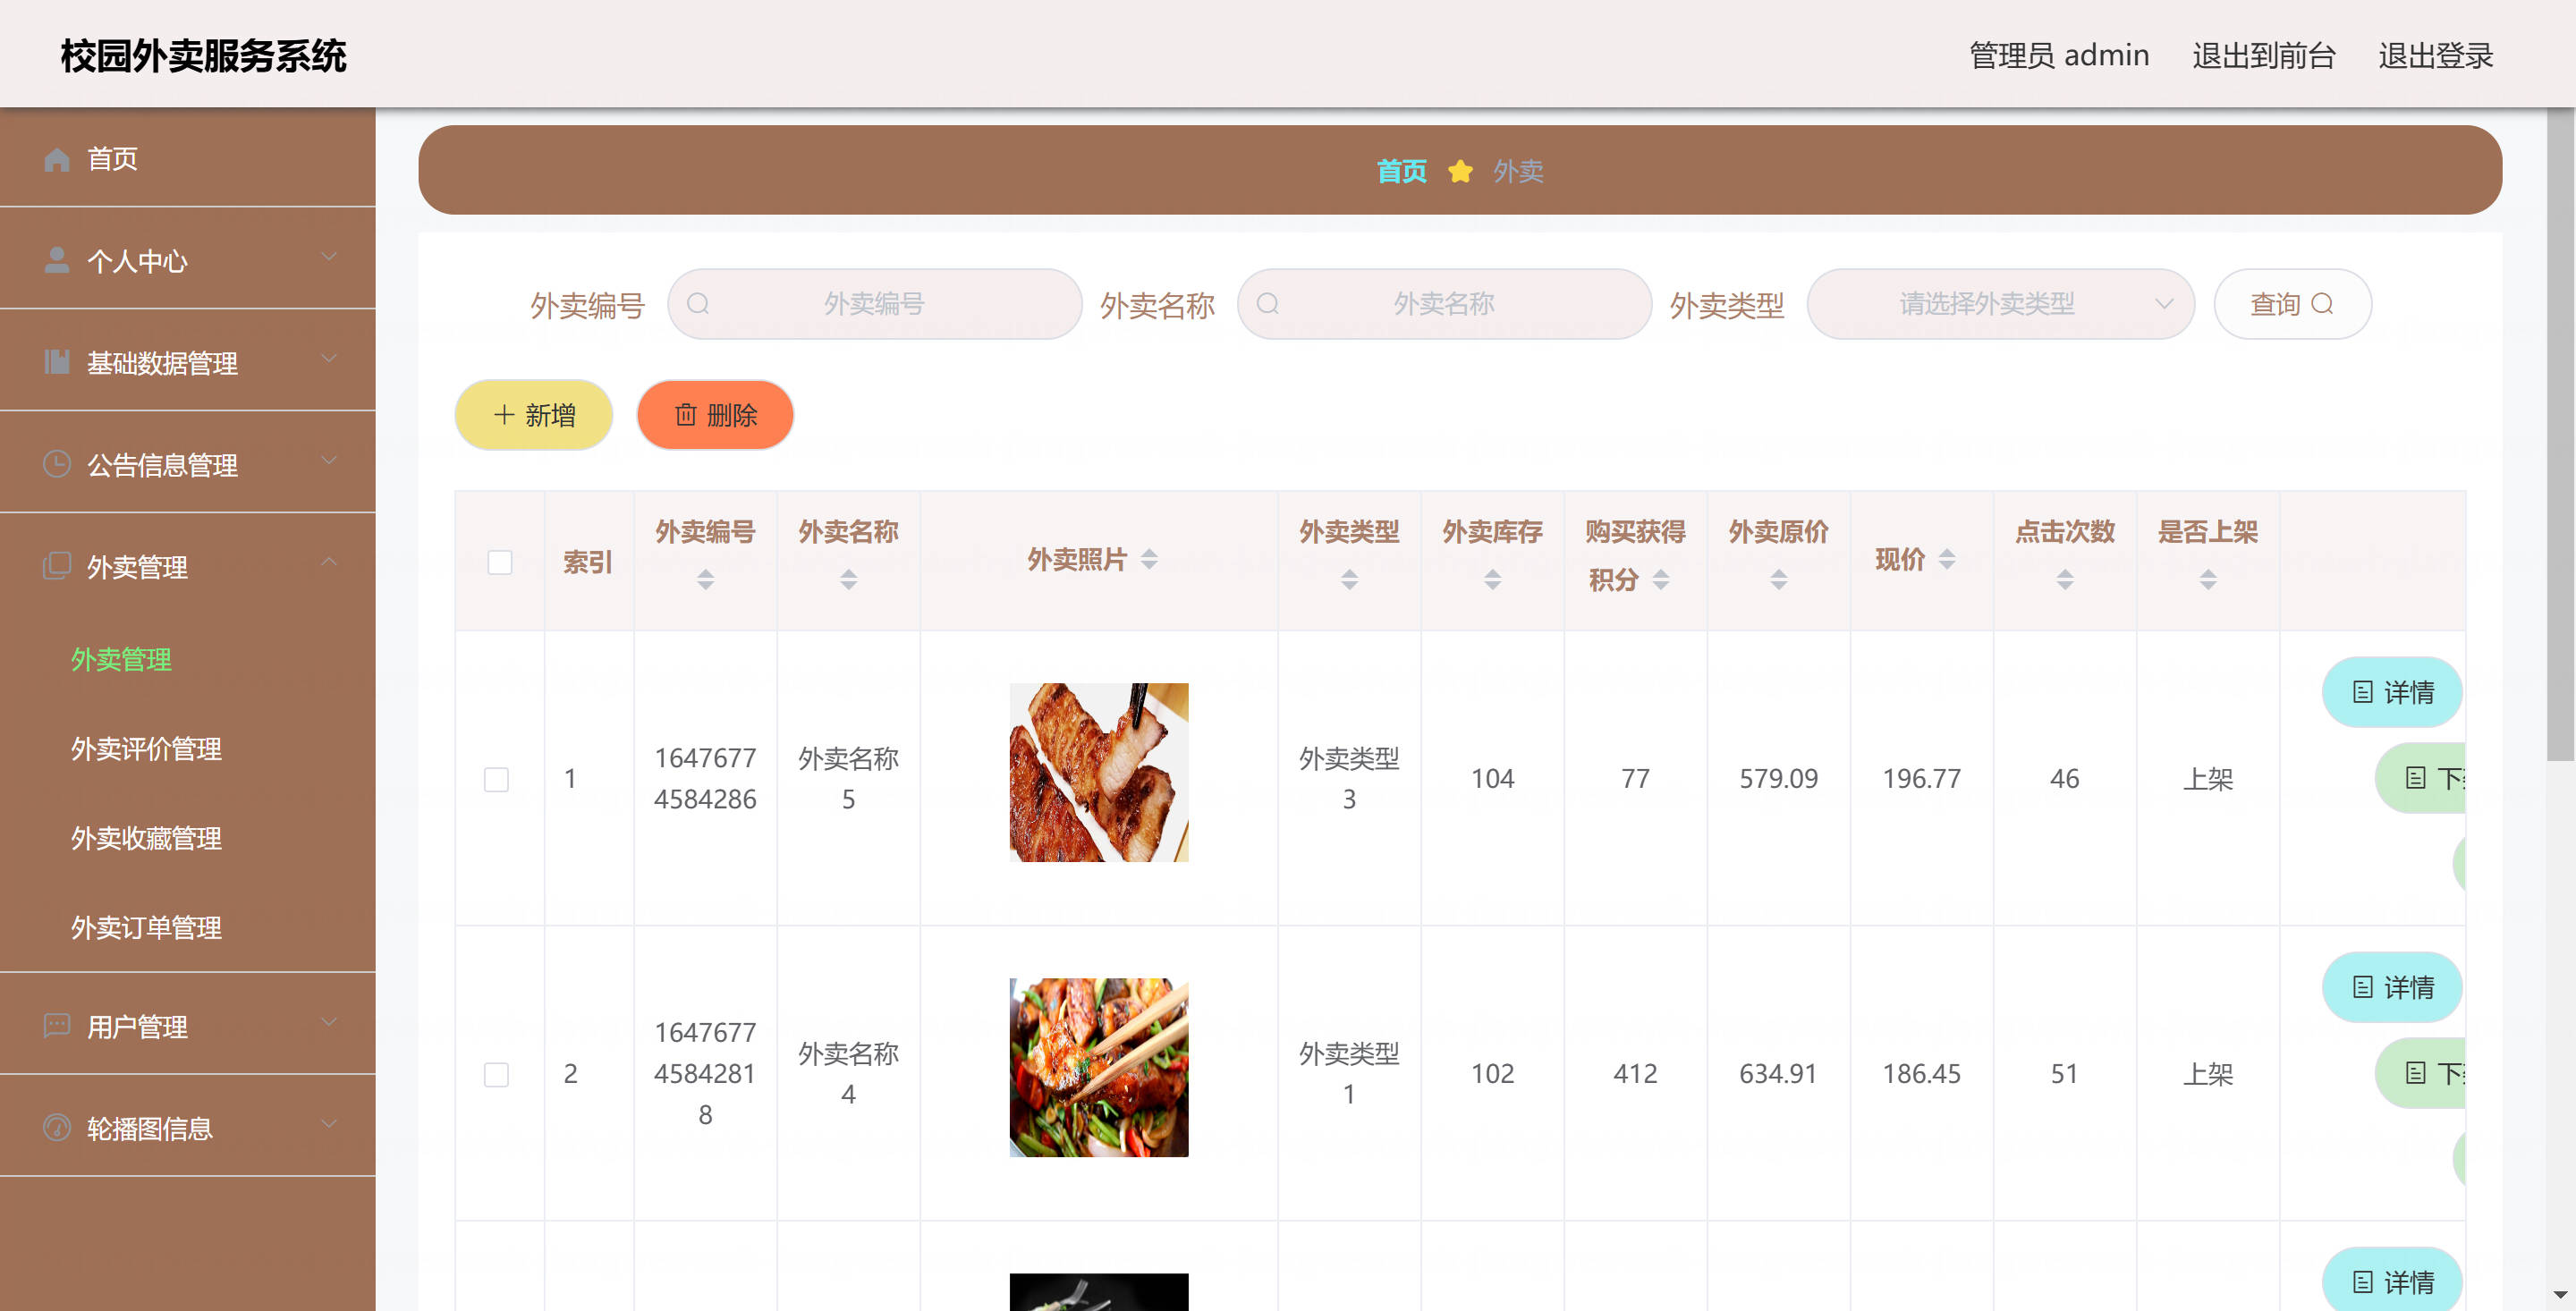
Task: Click the chat icon beside 用户管理
Action: (57, 1025)
